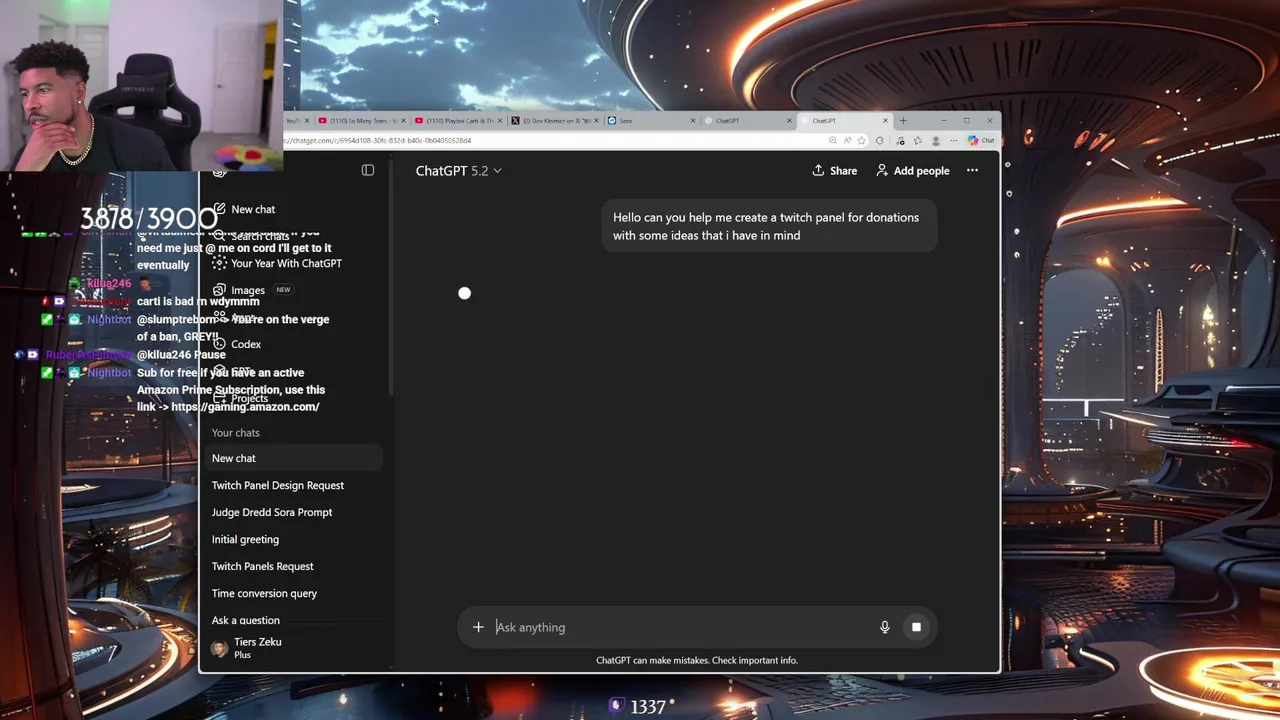Switch to the Sora browser tab
Screen dimensions: 1280x720
pyautogui.click(x=650, y=121)
